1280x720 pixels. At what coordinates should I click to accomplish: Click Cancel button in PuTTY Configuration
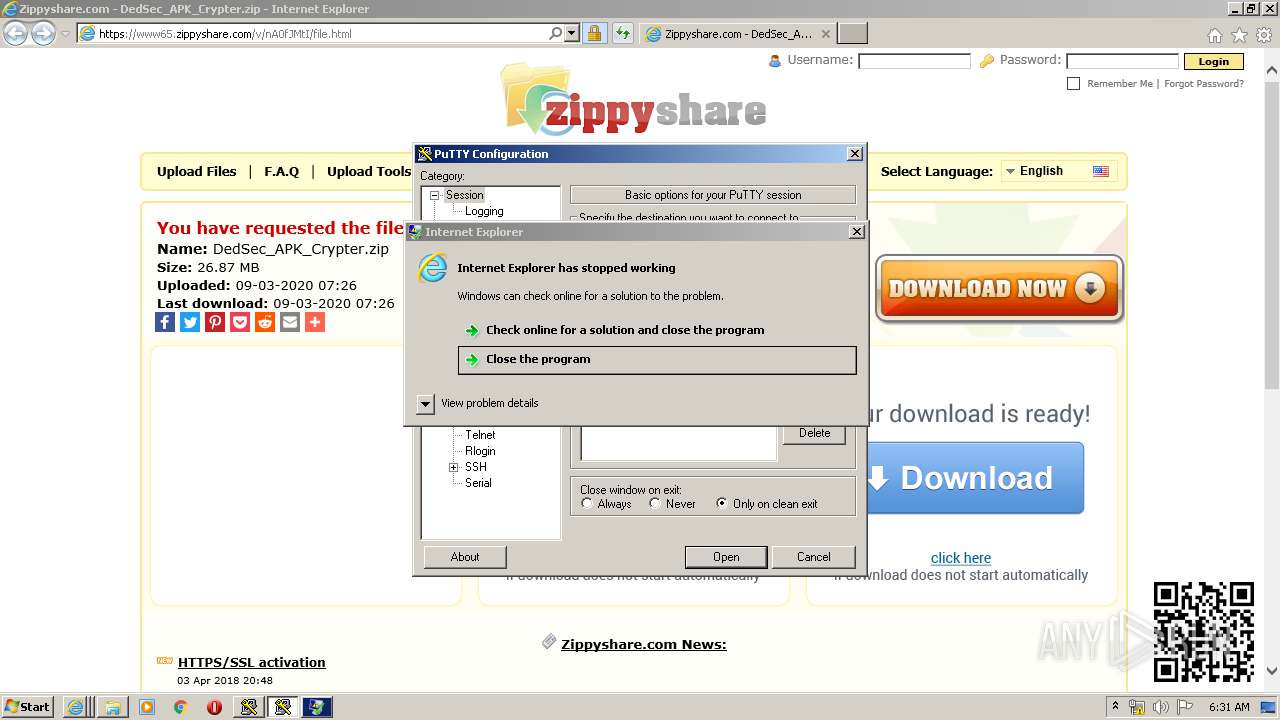pos(814,557)
